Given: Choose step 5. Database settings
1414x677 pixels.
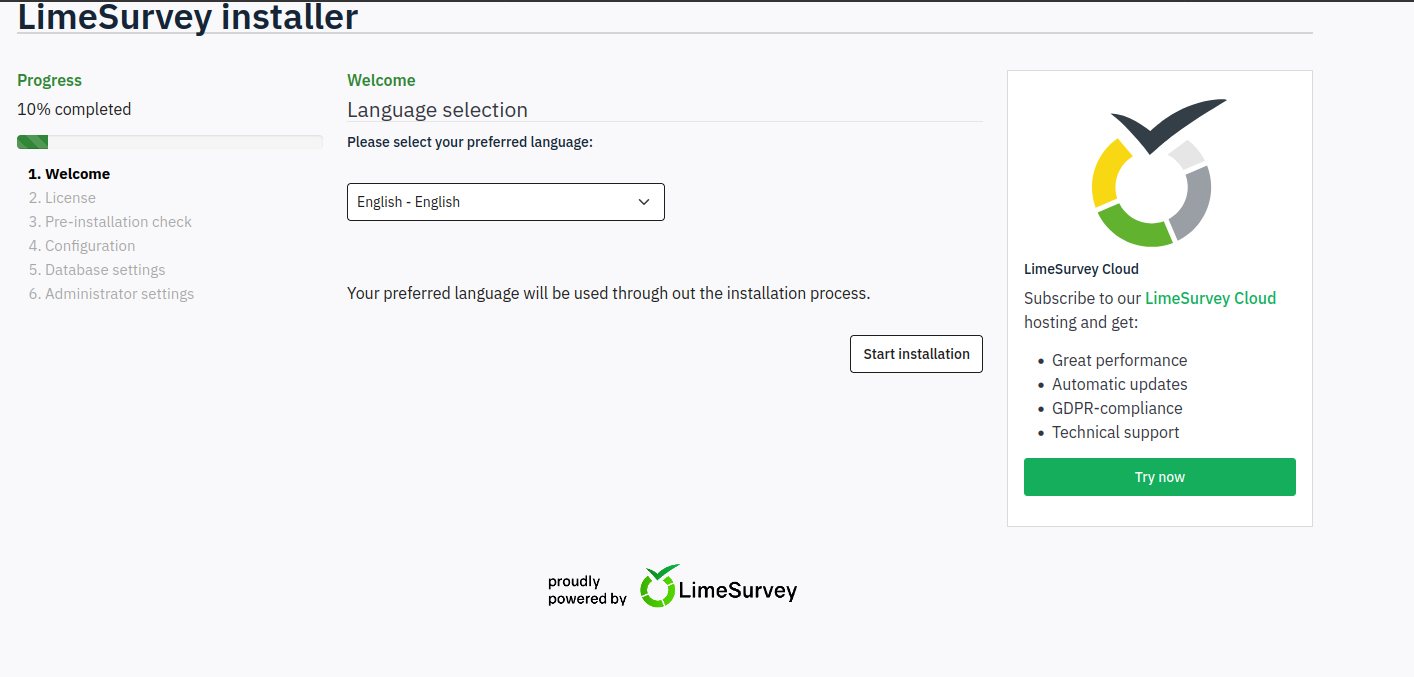Looking at the screenshot, I should pyautogui.click(x=97, y=270).
